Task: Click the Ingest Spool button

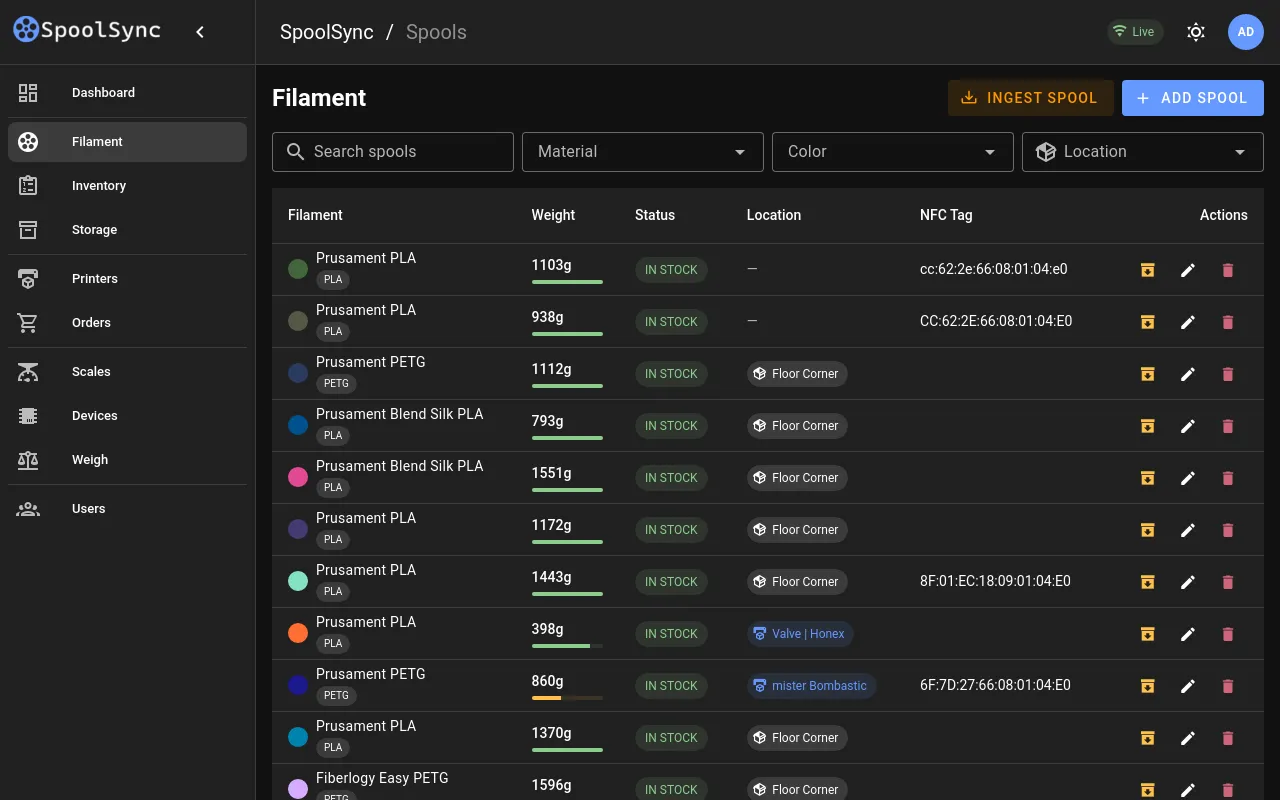Action: [x=1030, y=98]
